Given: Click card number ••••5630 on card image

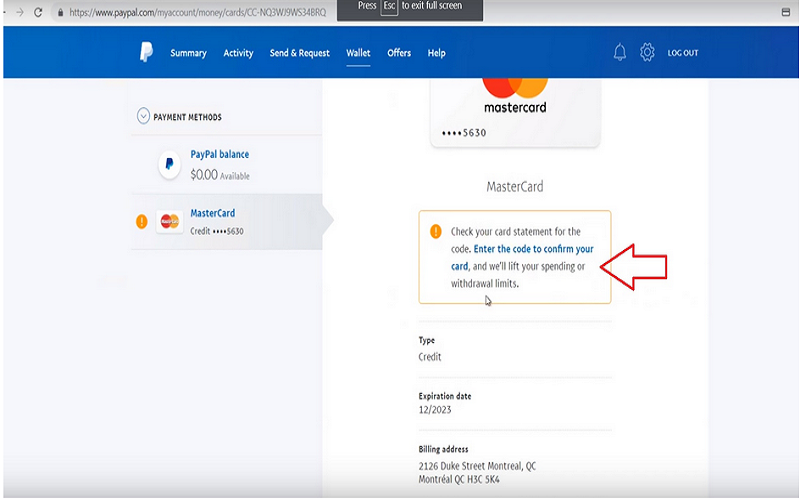Looking at the screenshot, I should point(464,133).
